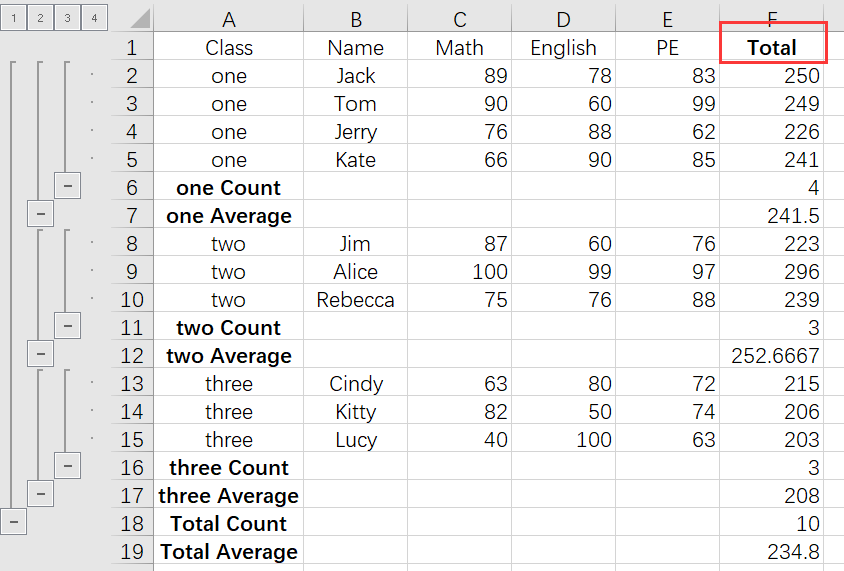The height and width of the screenshot is (571, 844).
Task: Click Alice's Math score of 100
Action: [x=459, y=272]
